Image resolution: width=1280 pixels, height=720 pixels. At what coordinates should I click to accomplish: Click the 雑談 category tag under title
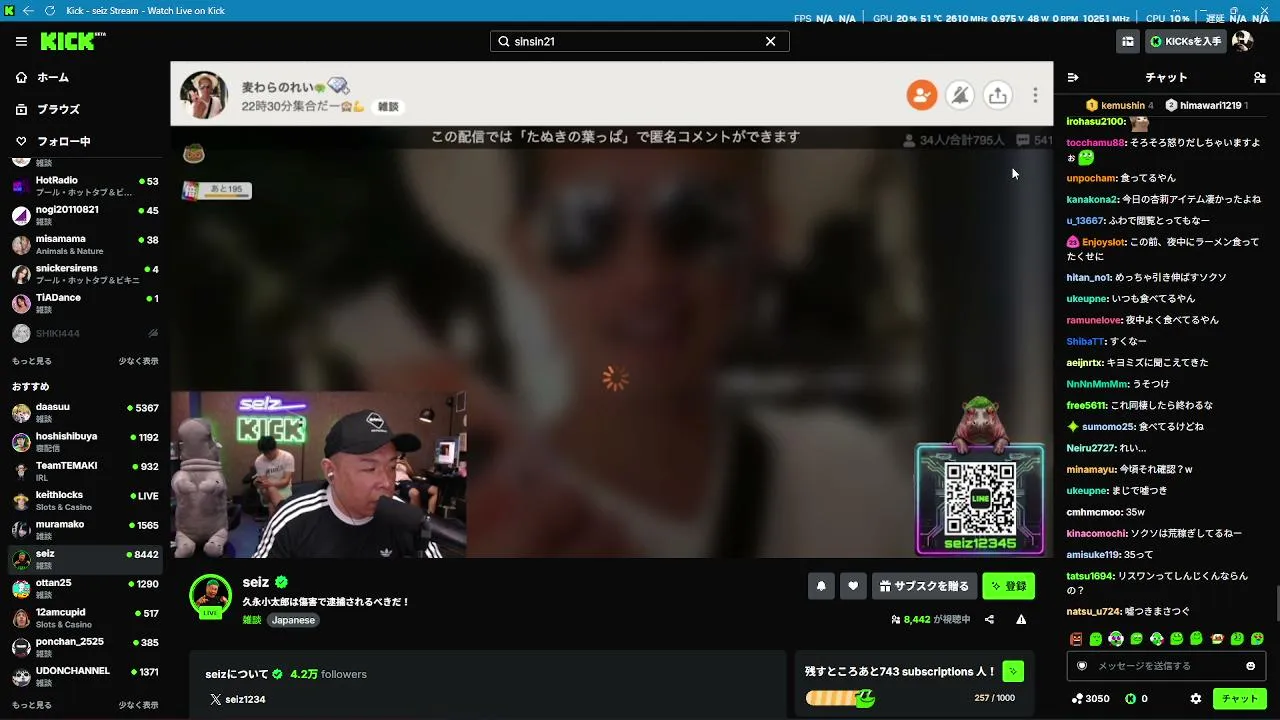click(x=252, y=620)
